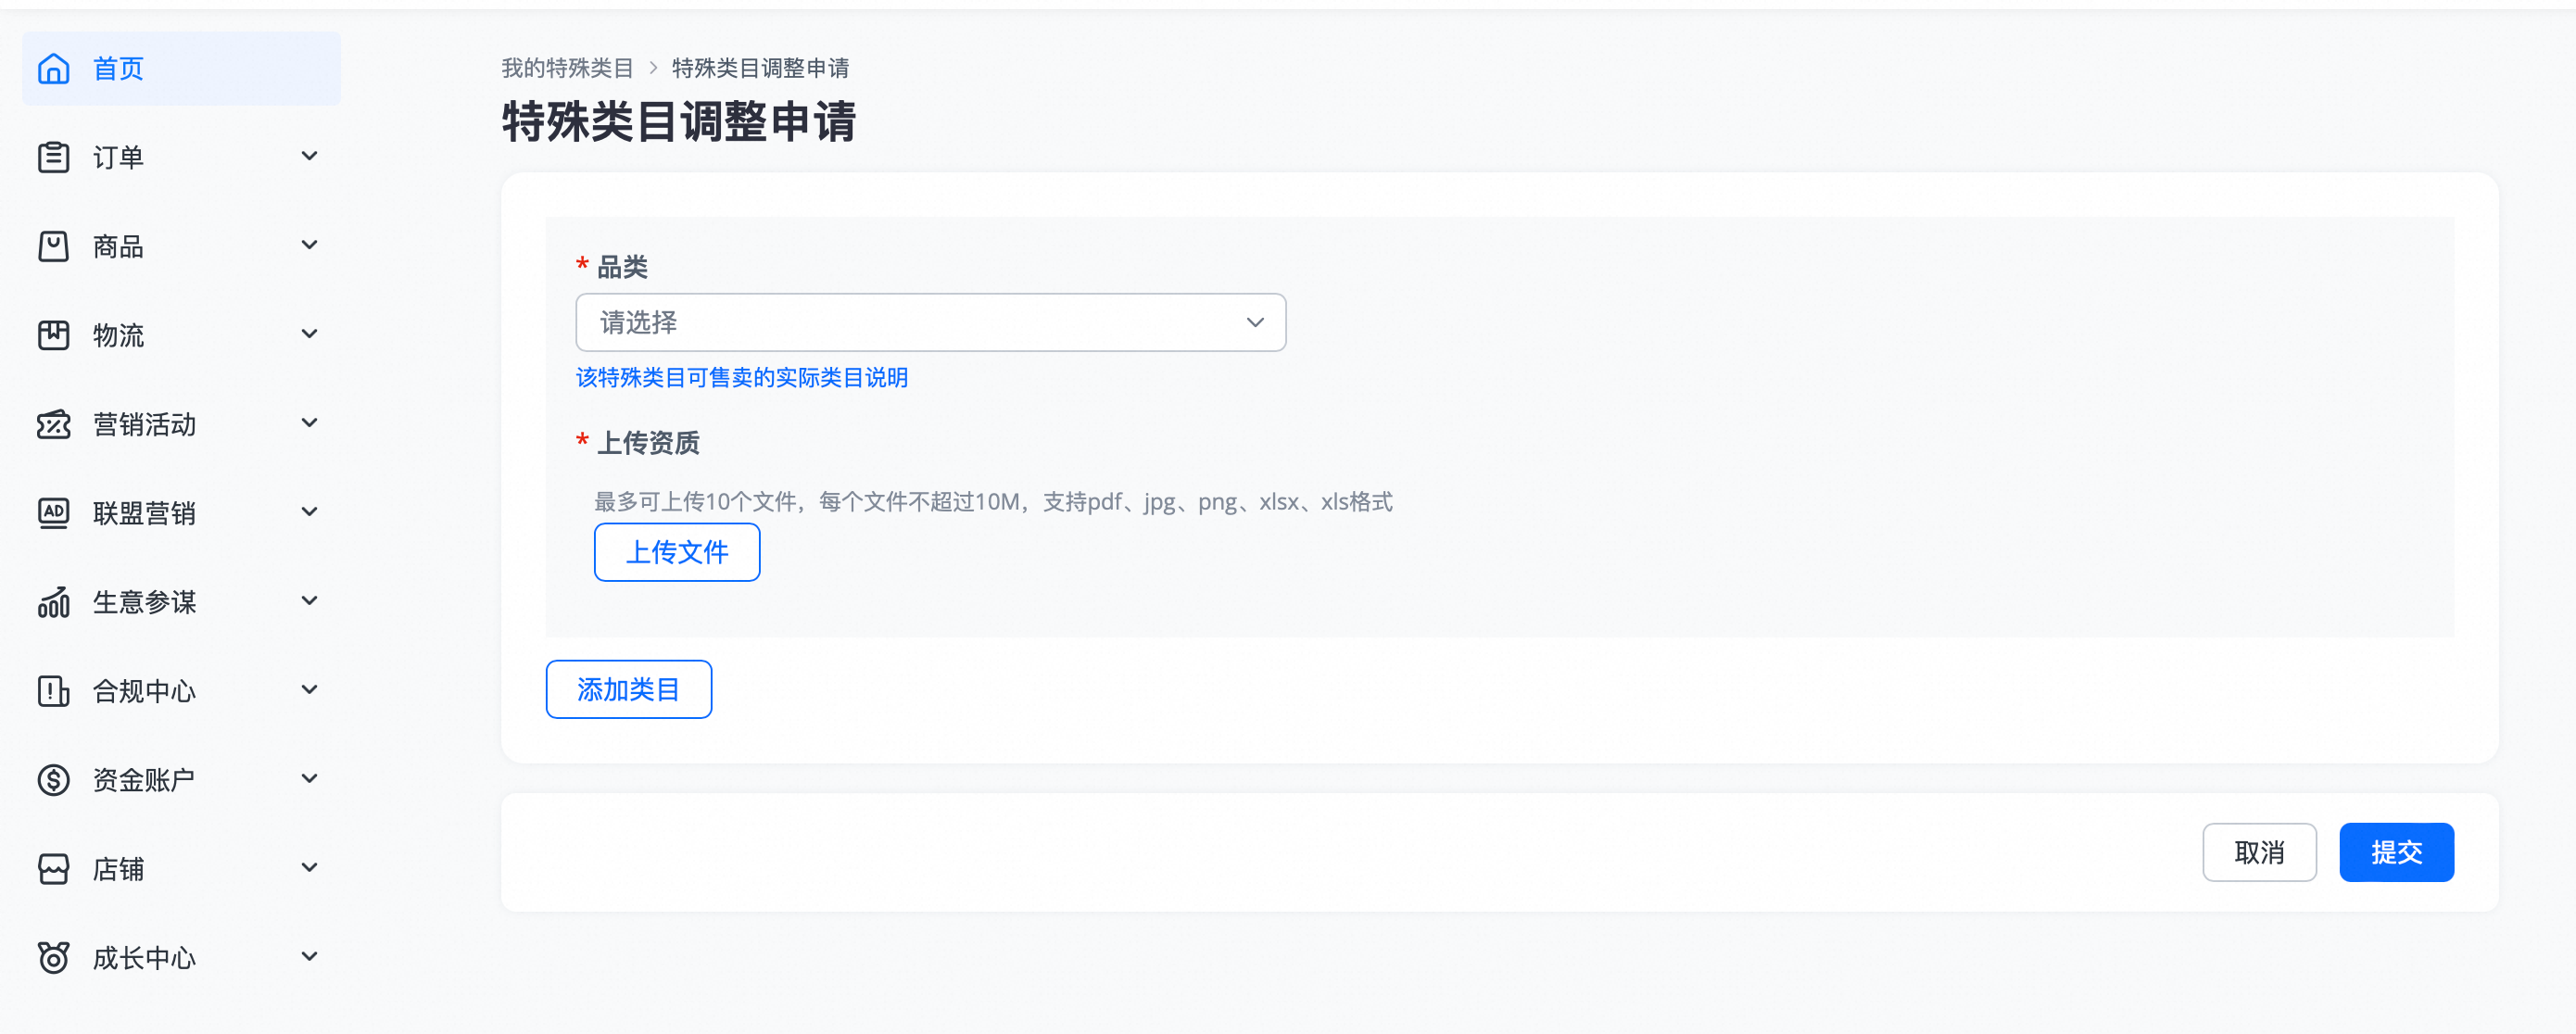The height and width of the screenshot is (1034, 2576).
Task: Open the Marketing activities (营销活动) menu item
Action: 144,425
